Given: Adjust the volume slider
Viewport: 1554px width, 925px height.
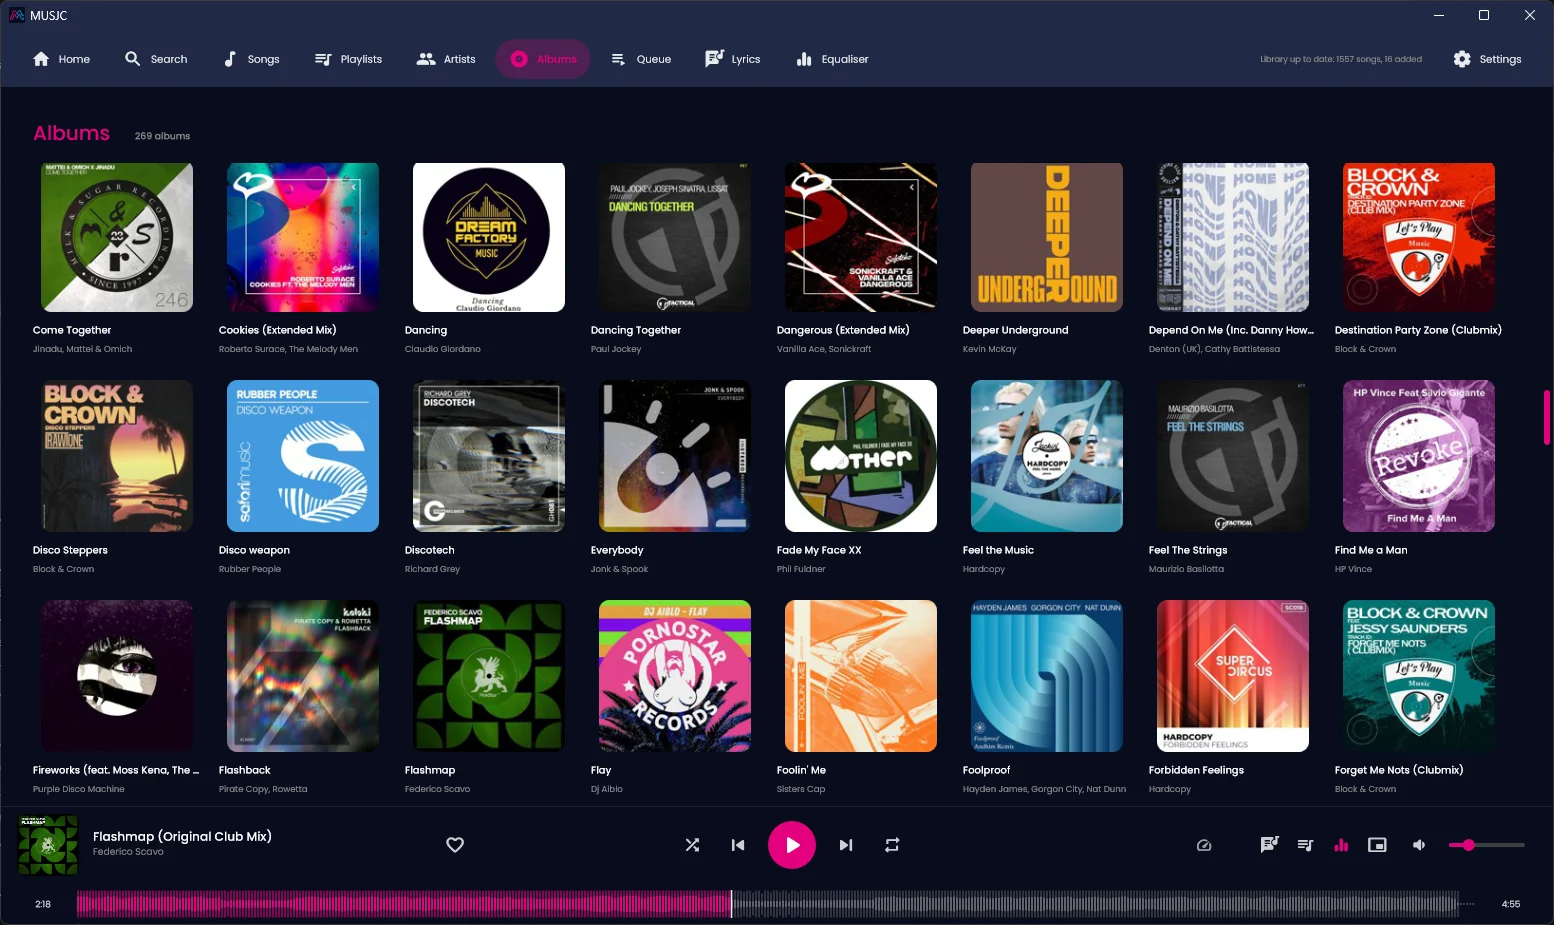Looking at the screenshot, I should [1487, 845].
